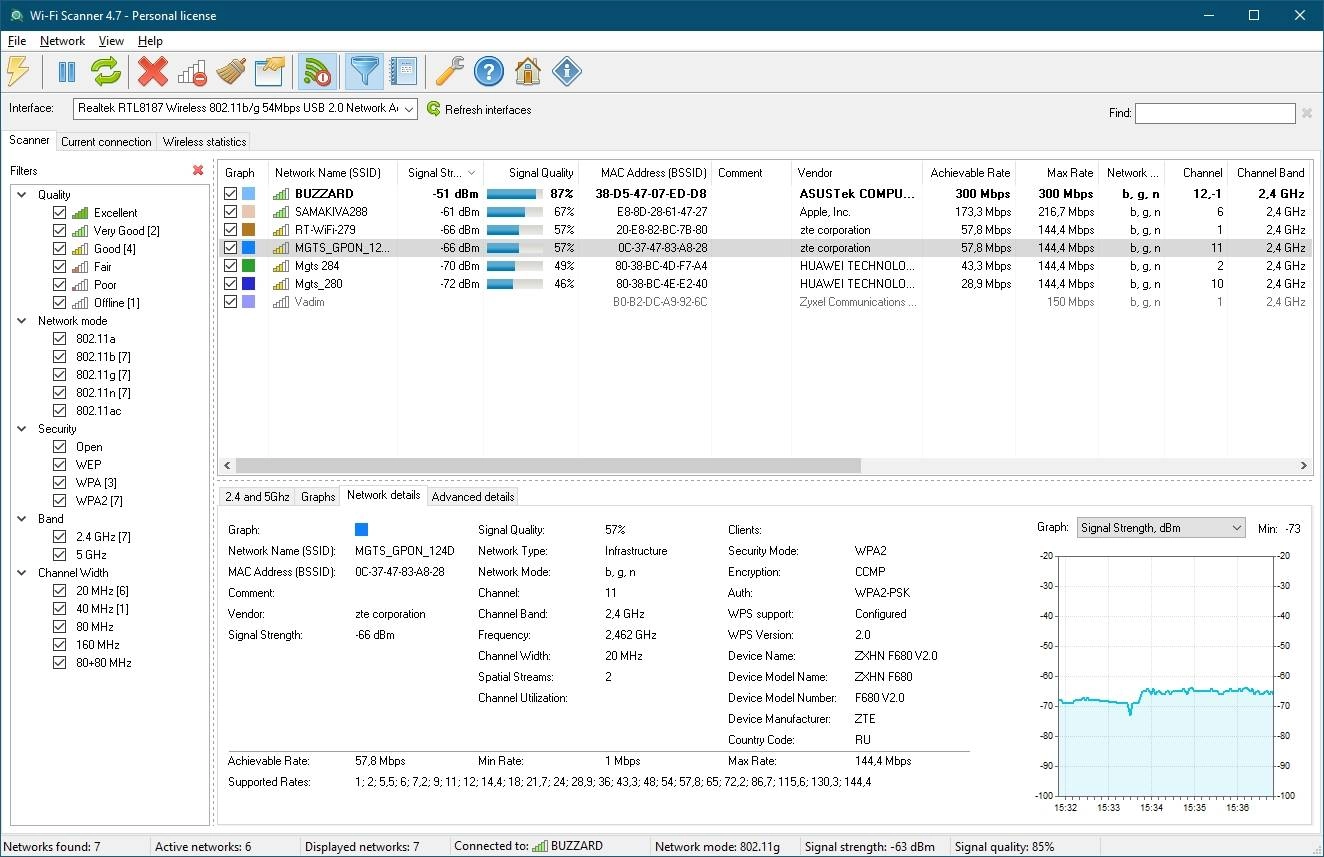The height and width of the screenshot is (857, 1324).
Task: Toggle the 80+80 MHz channel width checkbox
Action: pyautogui.click(x=60, y=663)
